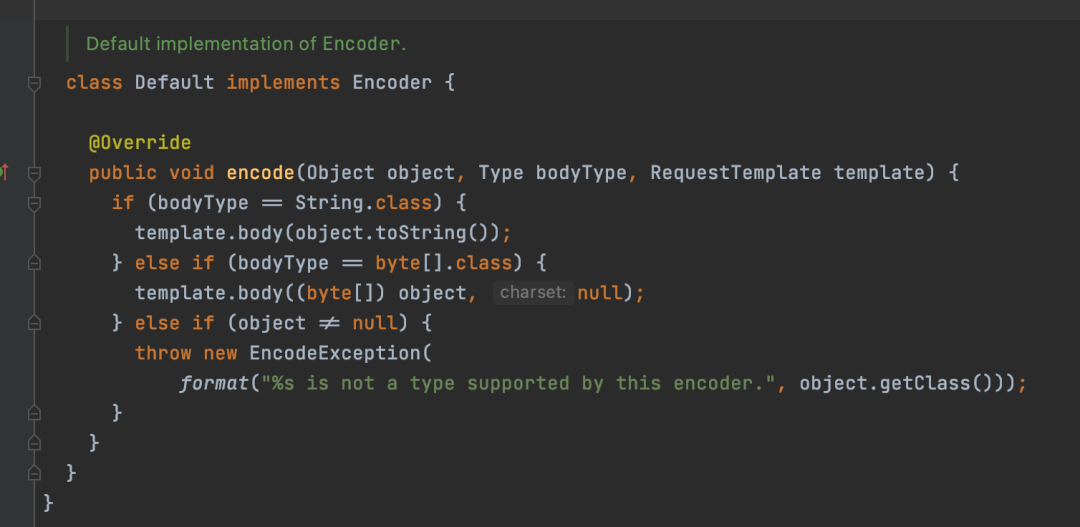The height and width of the screenshot is (527, 1080).
Task: Click the charset: parameter inlay hint
Action: coord(533,293)
